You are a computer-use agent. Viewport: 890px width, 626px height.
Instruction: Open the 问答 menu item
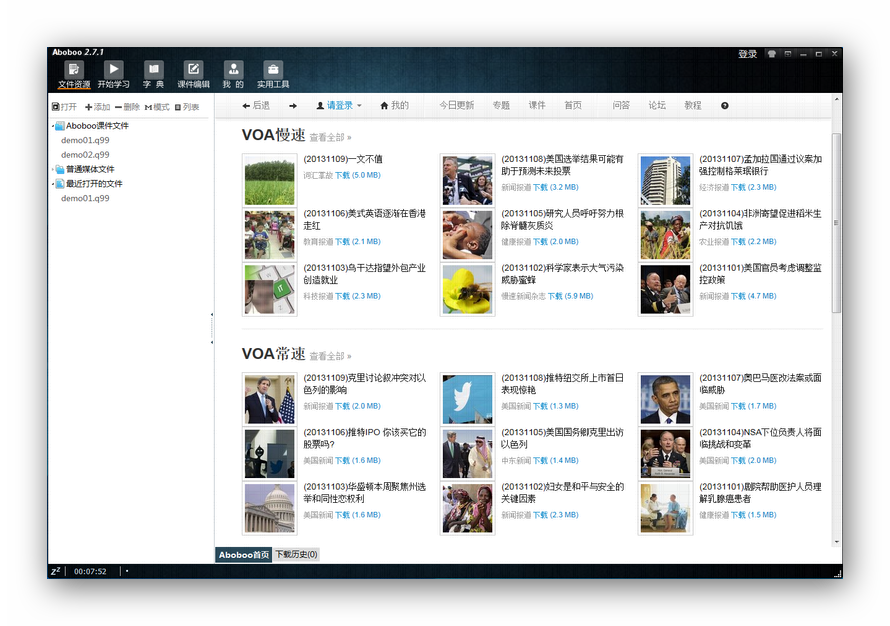click(621, 105)
